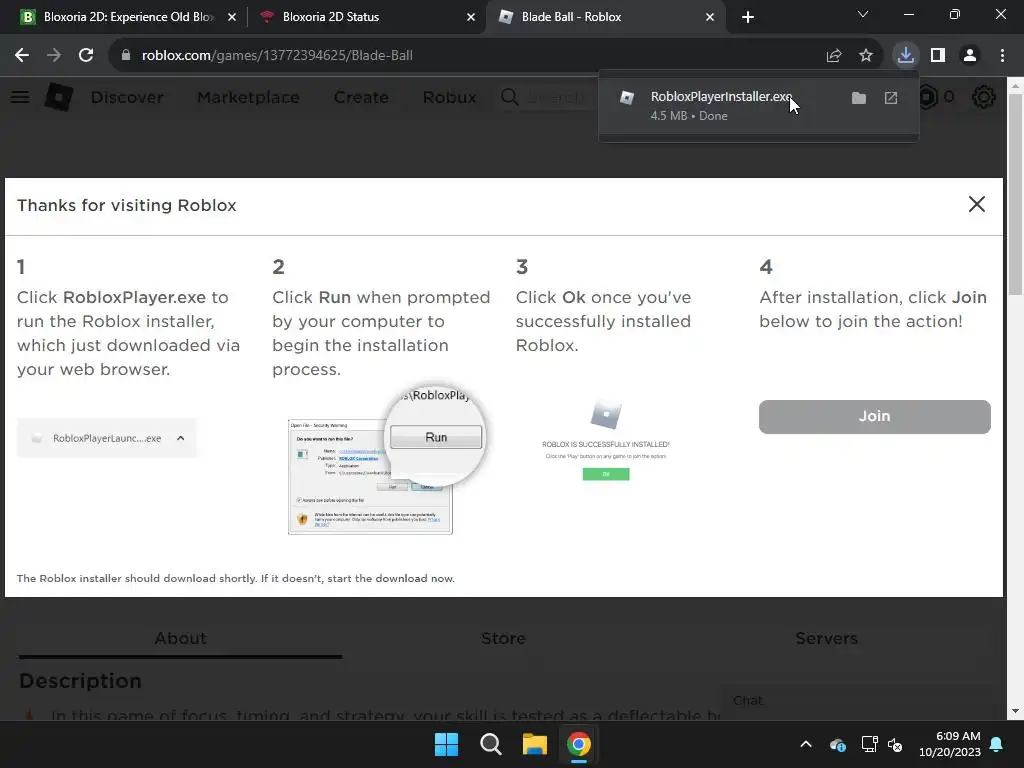Open Windows Start menu

(447, 744)
